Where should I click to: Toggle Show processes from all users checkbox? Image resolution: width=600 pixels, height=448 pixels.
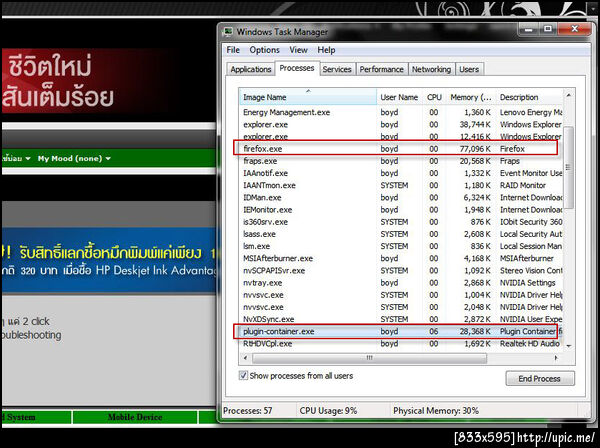coord(243,375)
